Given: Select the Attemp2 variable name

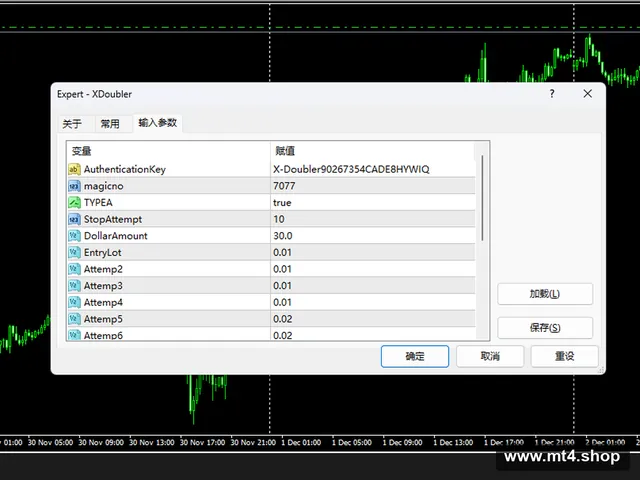Looking at the screenshot, I should click(x=103, y=269).
